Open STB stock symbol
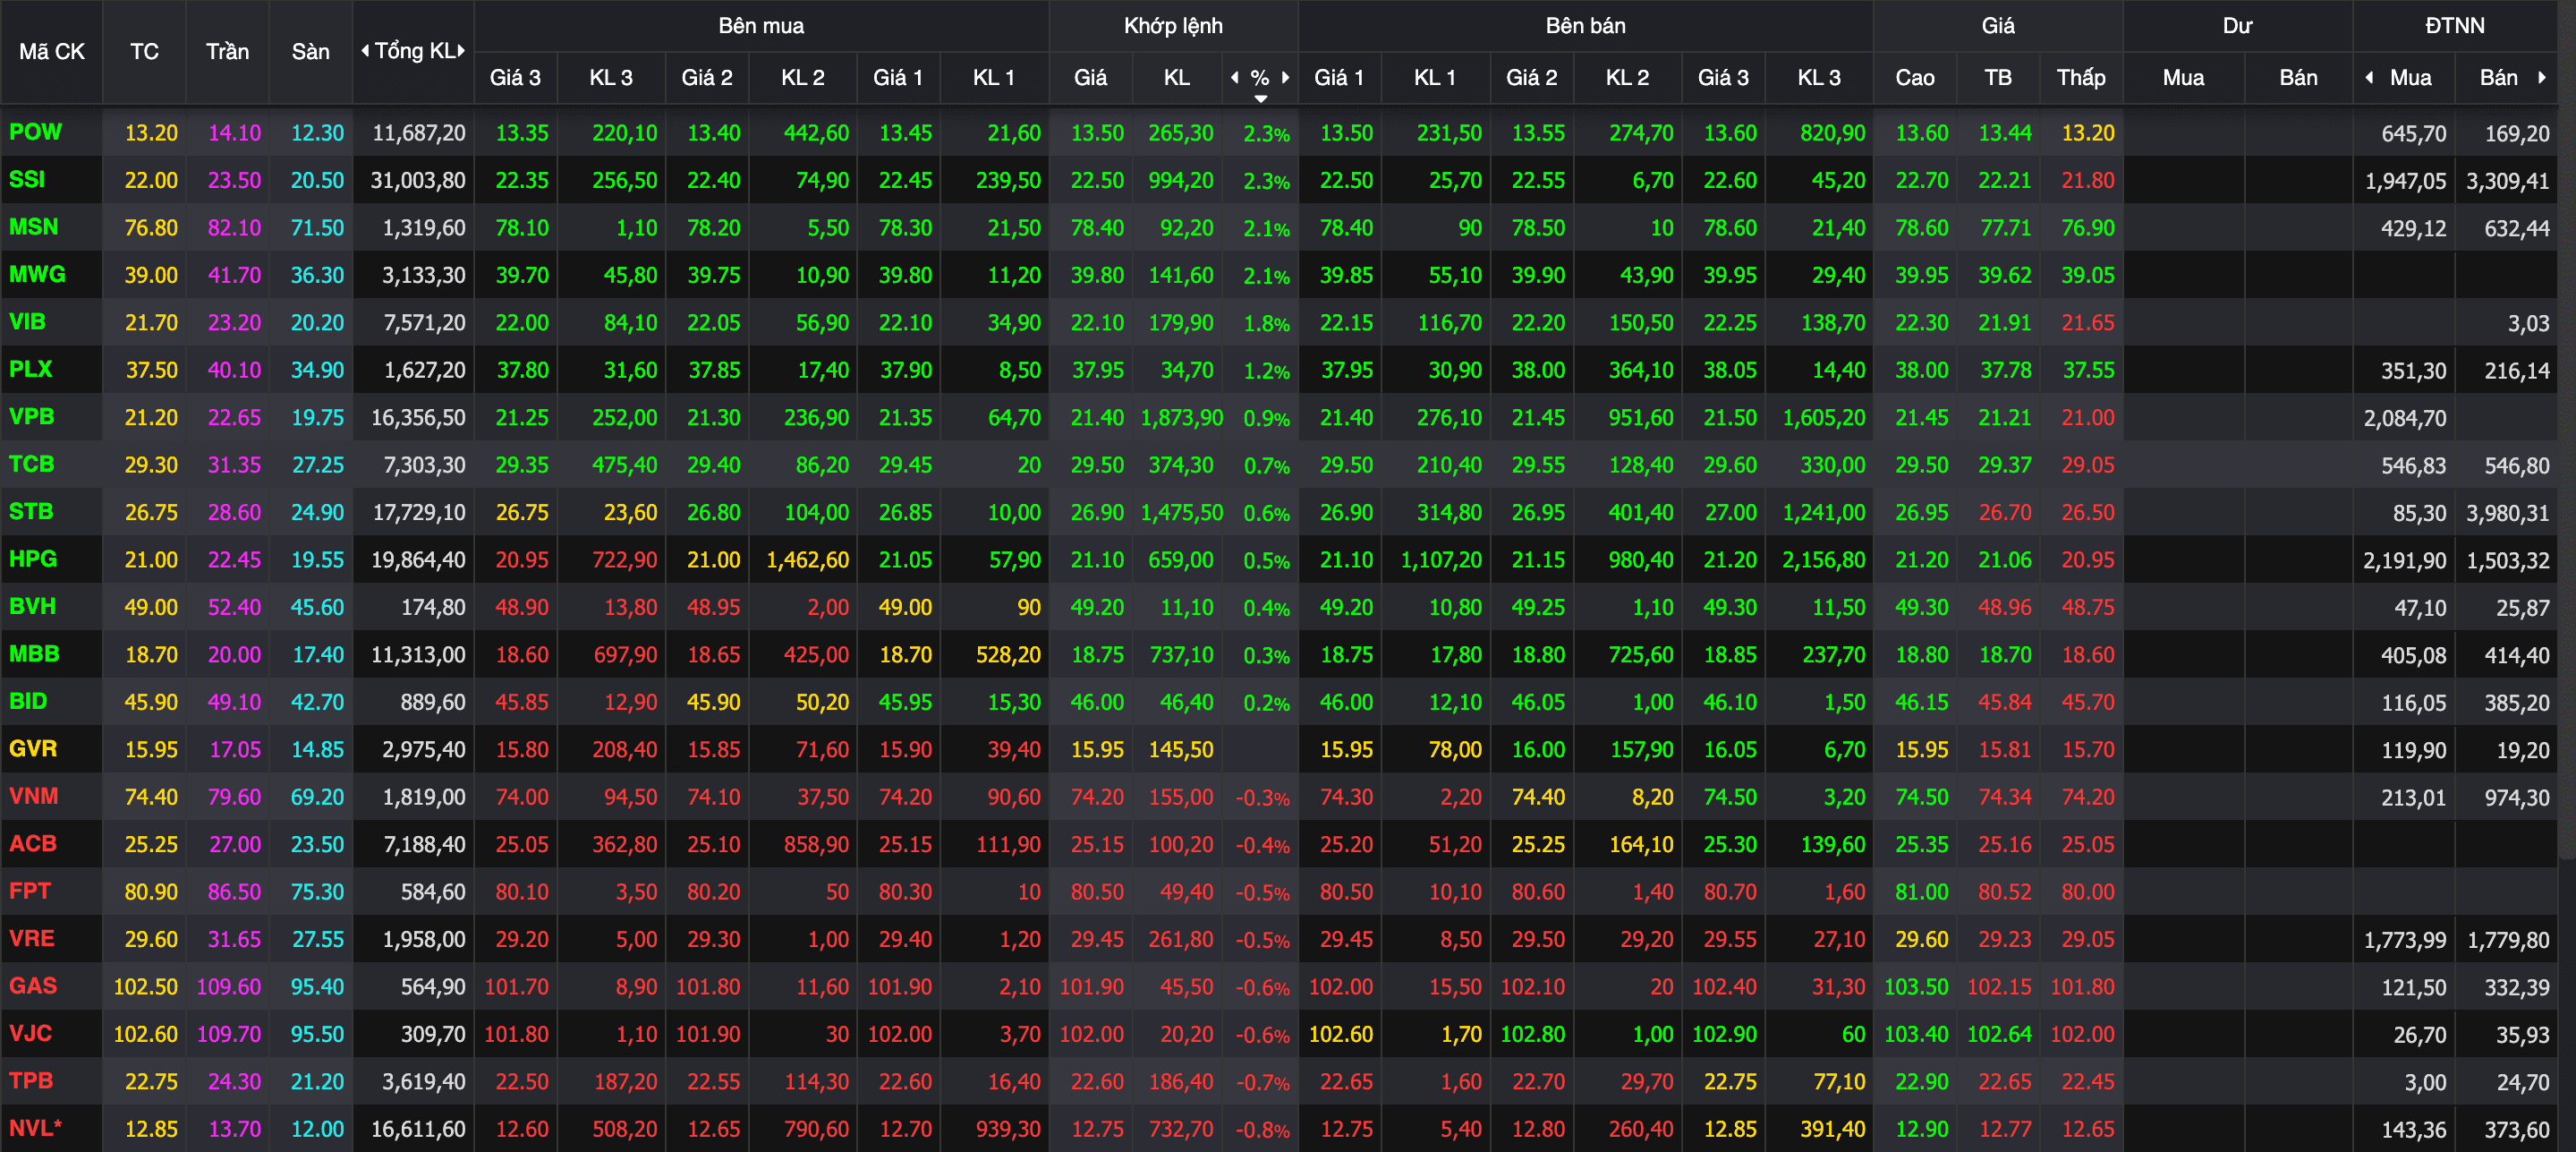Image resolution: width=2576 pixels, height=1152 pixels. 30,511
